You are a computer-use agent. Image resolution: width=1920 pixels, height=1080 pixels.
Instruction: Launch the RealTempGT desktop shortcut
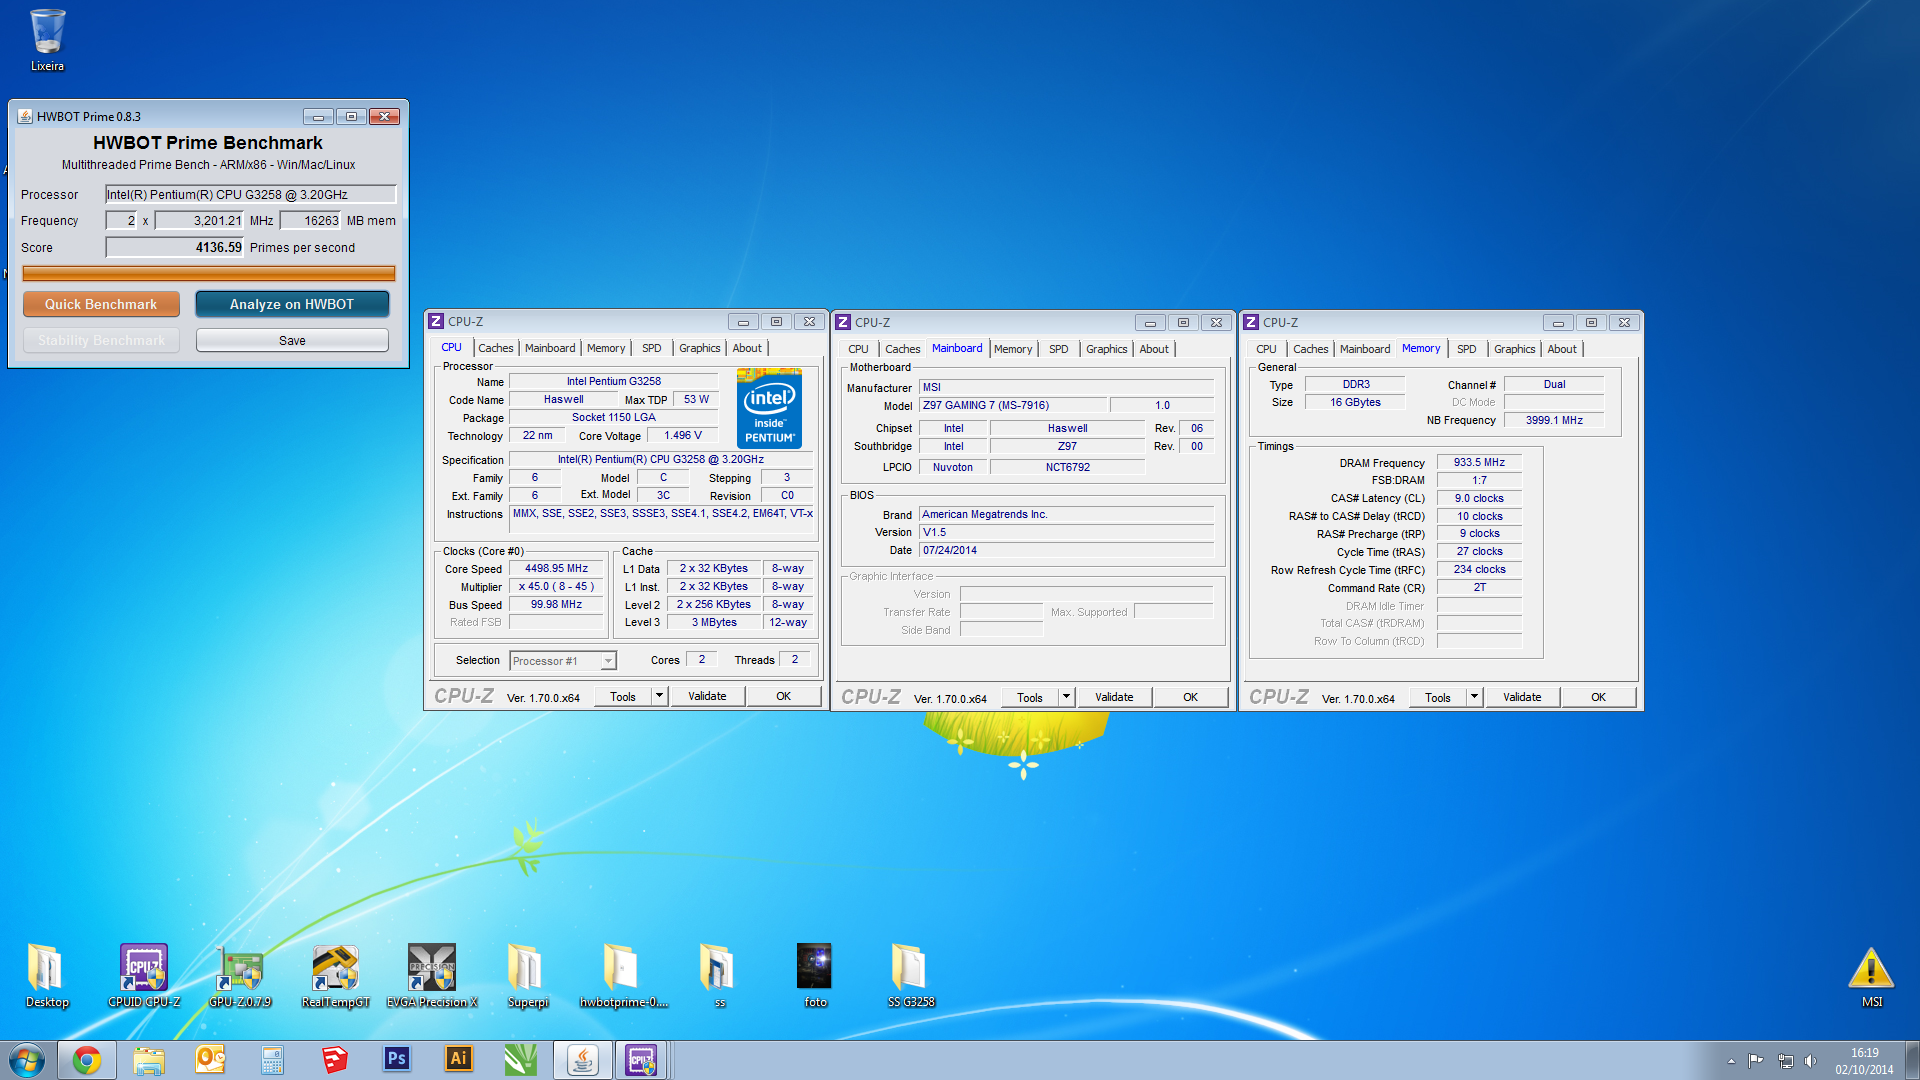336,975
